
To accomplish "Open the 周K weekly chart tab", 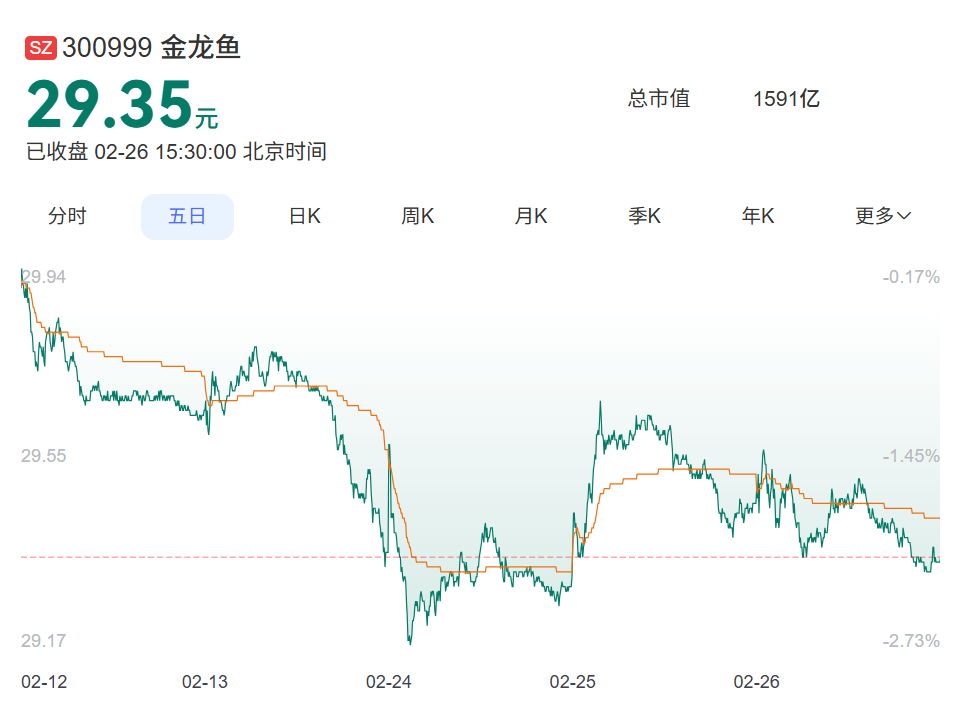I will click(x=417, y=216).
